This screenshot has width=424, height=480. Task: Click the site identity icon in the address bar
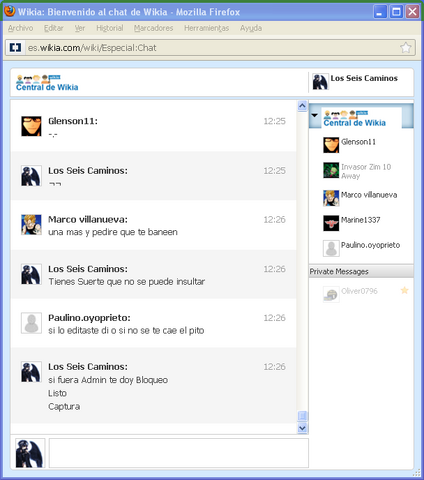[15, 48]
